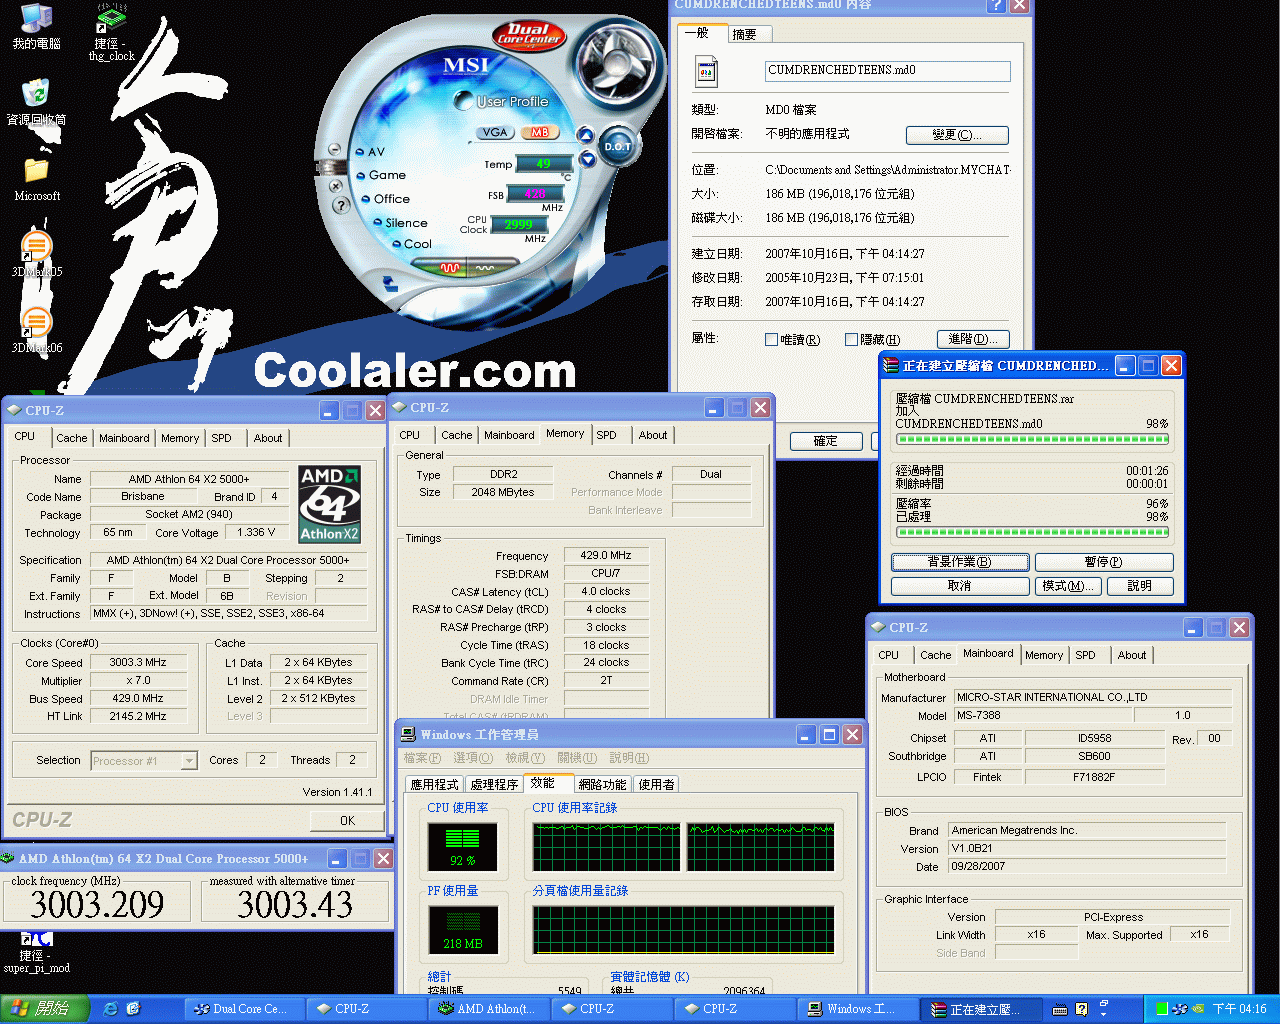
Task: Click the blue down arrow in Dual Core Center
Action: click(588, 159)
